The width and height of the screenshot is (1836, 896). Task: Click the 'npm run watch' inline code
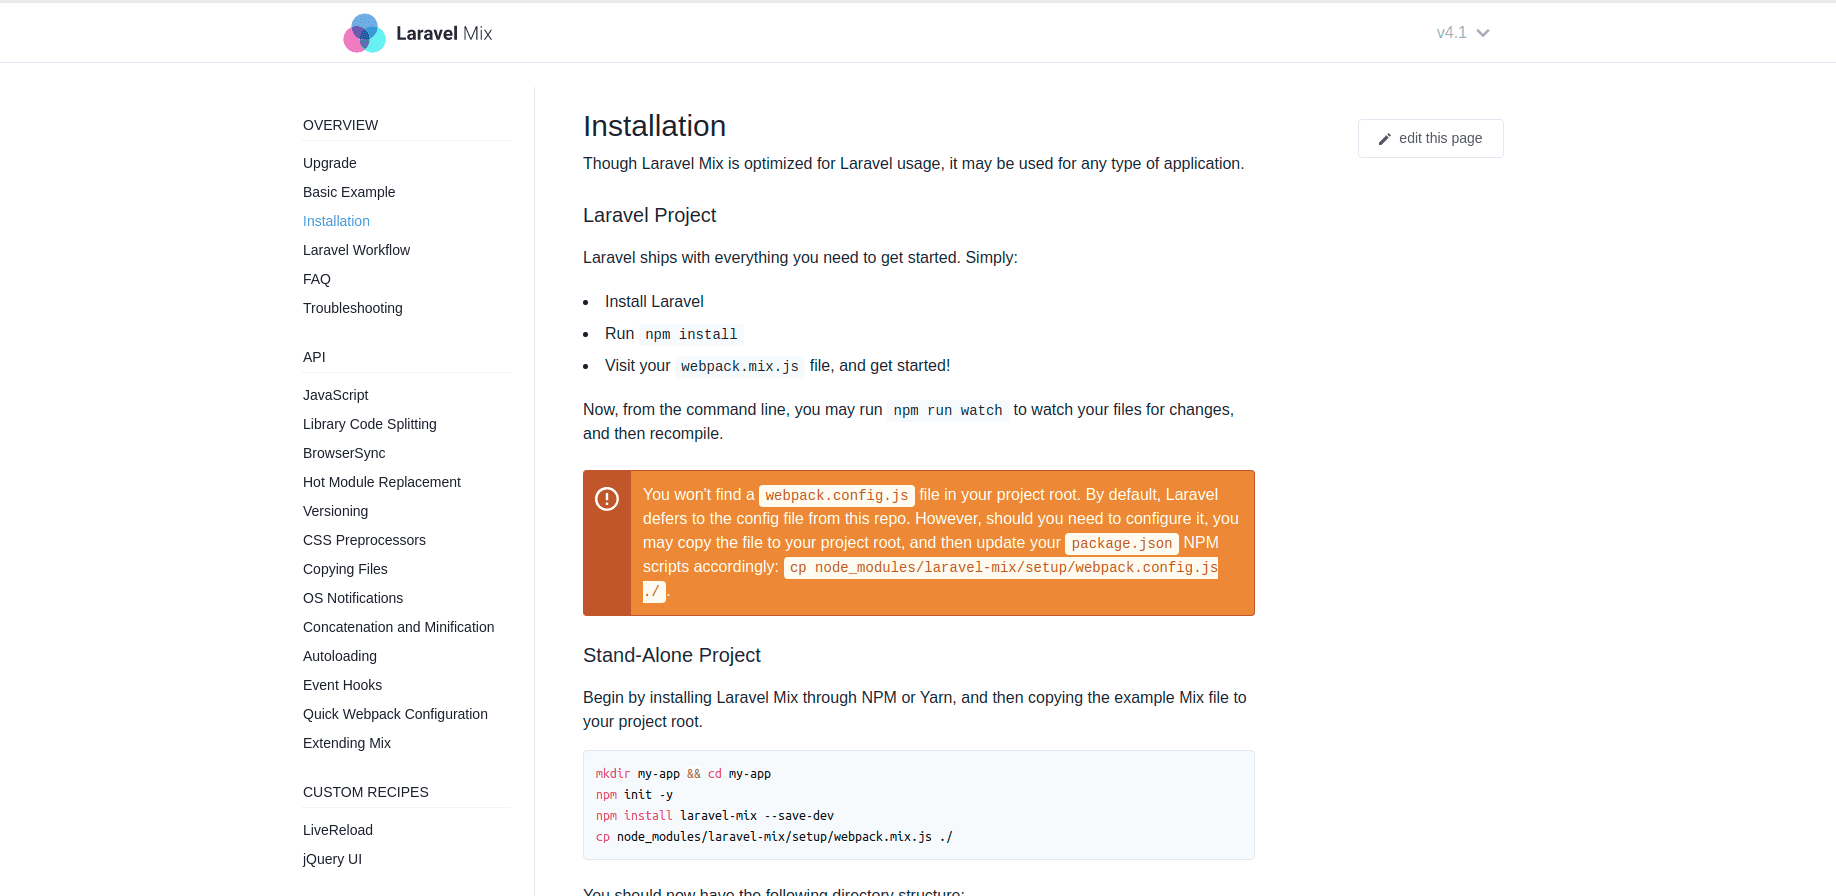click(948, 410)
